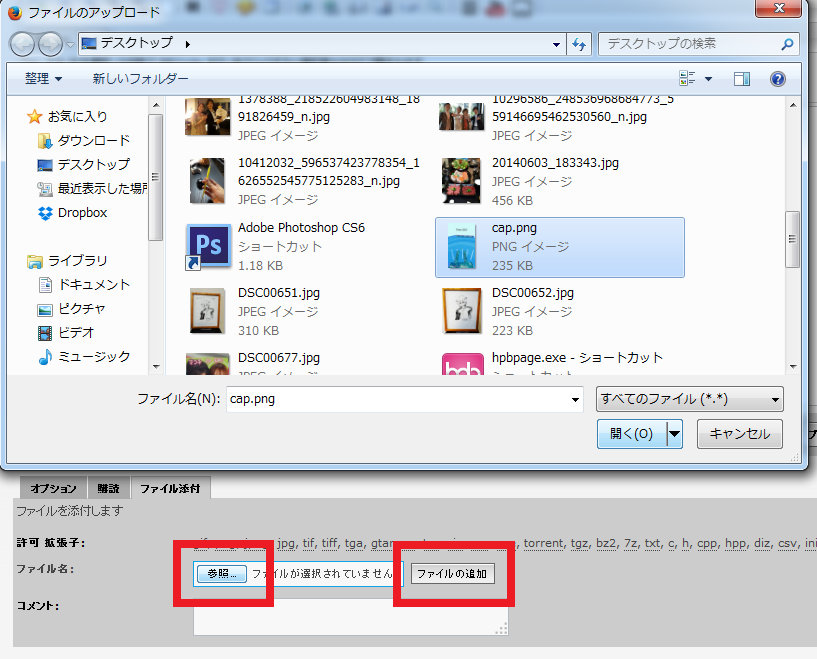Click the search magnifier icon
817x659 pixels.
coord(787,44)
